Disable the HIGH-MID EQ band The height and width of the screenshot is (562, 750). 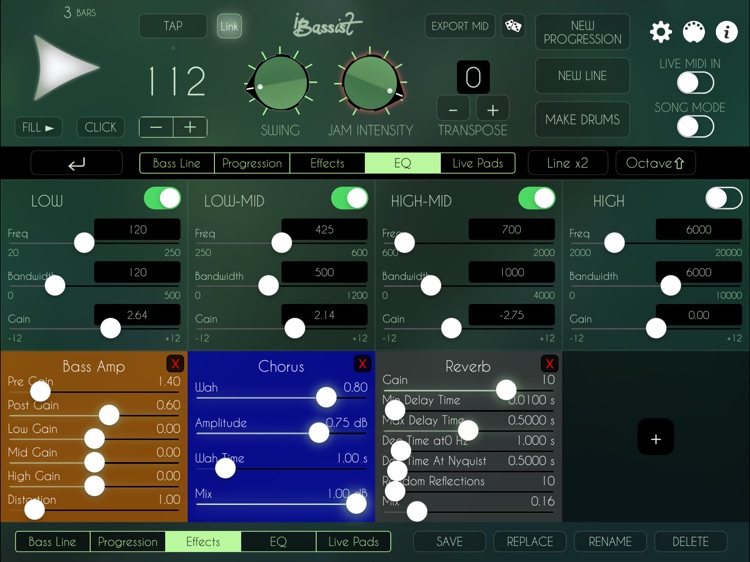point(537,198)
